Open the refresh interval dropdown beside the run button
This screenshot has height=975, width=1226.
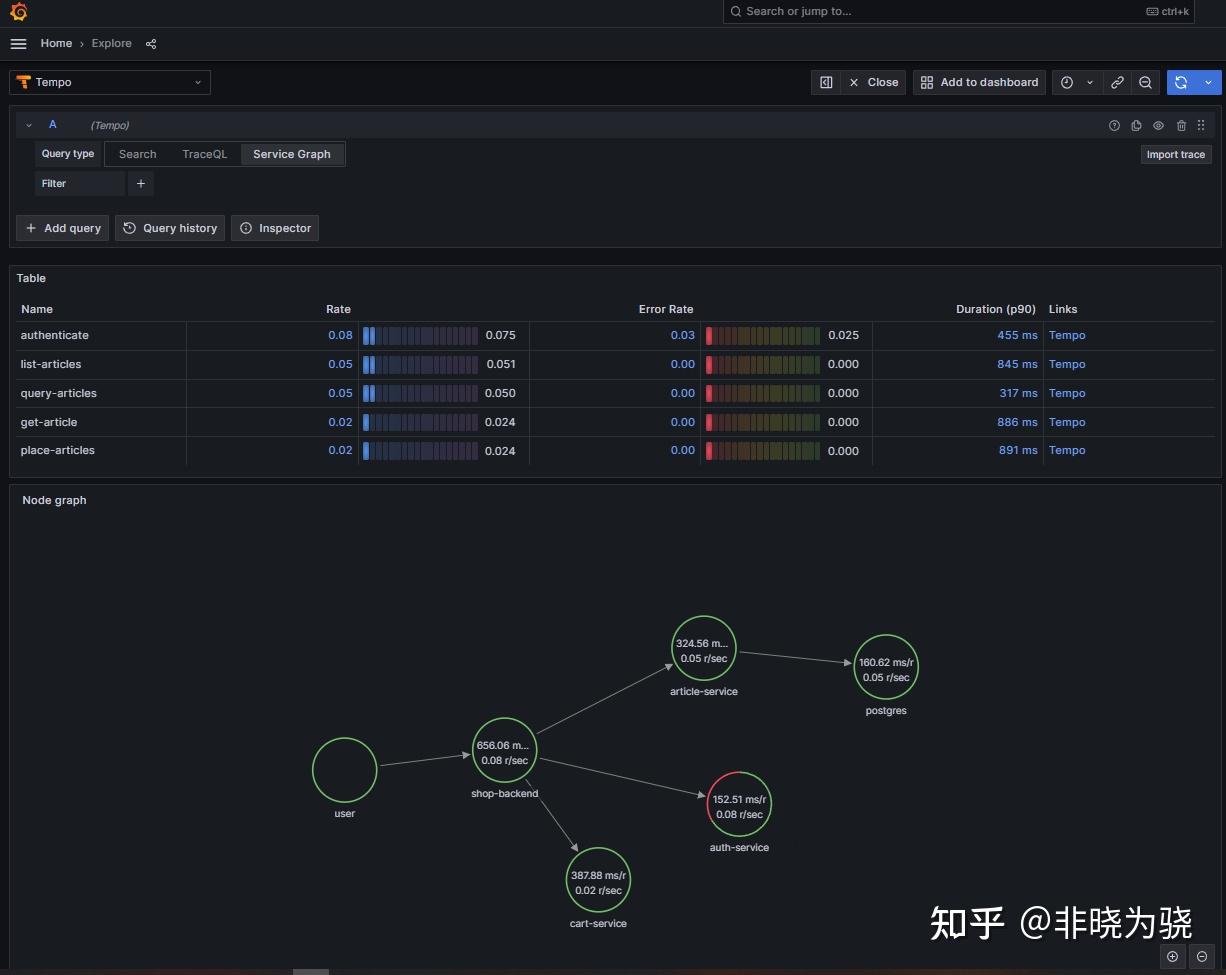[x=1208, y=82]
